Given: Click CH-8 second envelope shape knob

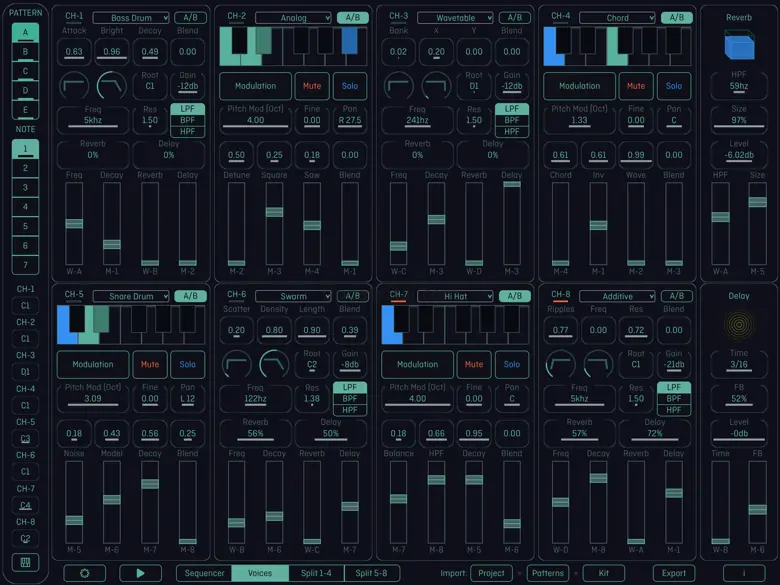Looking at the screenshot, I should coord(598,364).
